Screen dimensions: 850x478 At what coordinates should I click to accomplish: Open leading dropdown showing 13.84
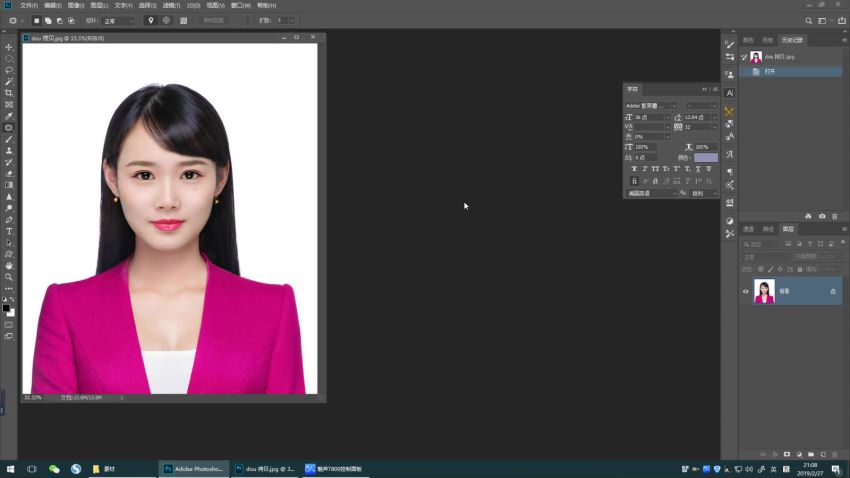click(x=714, y=118)
